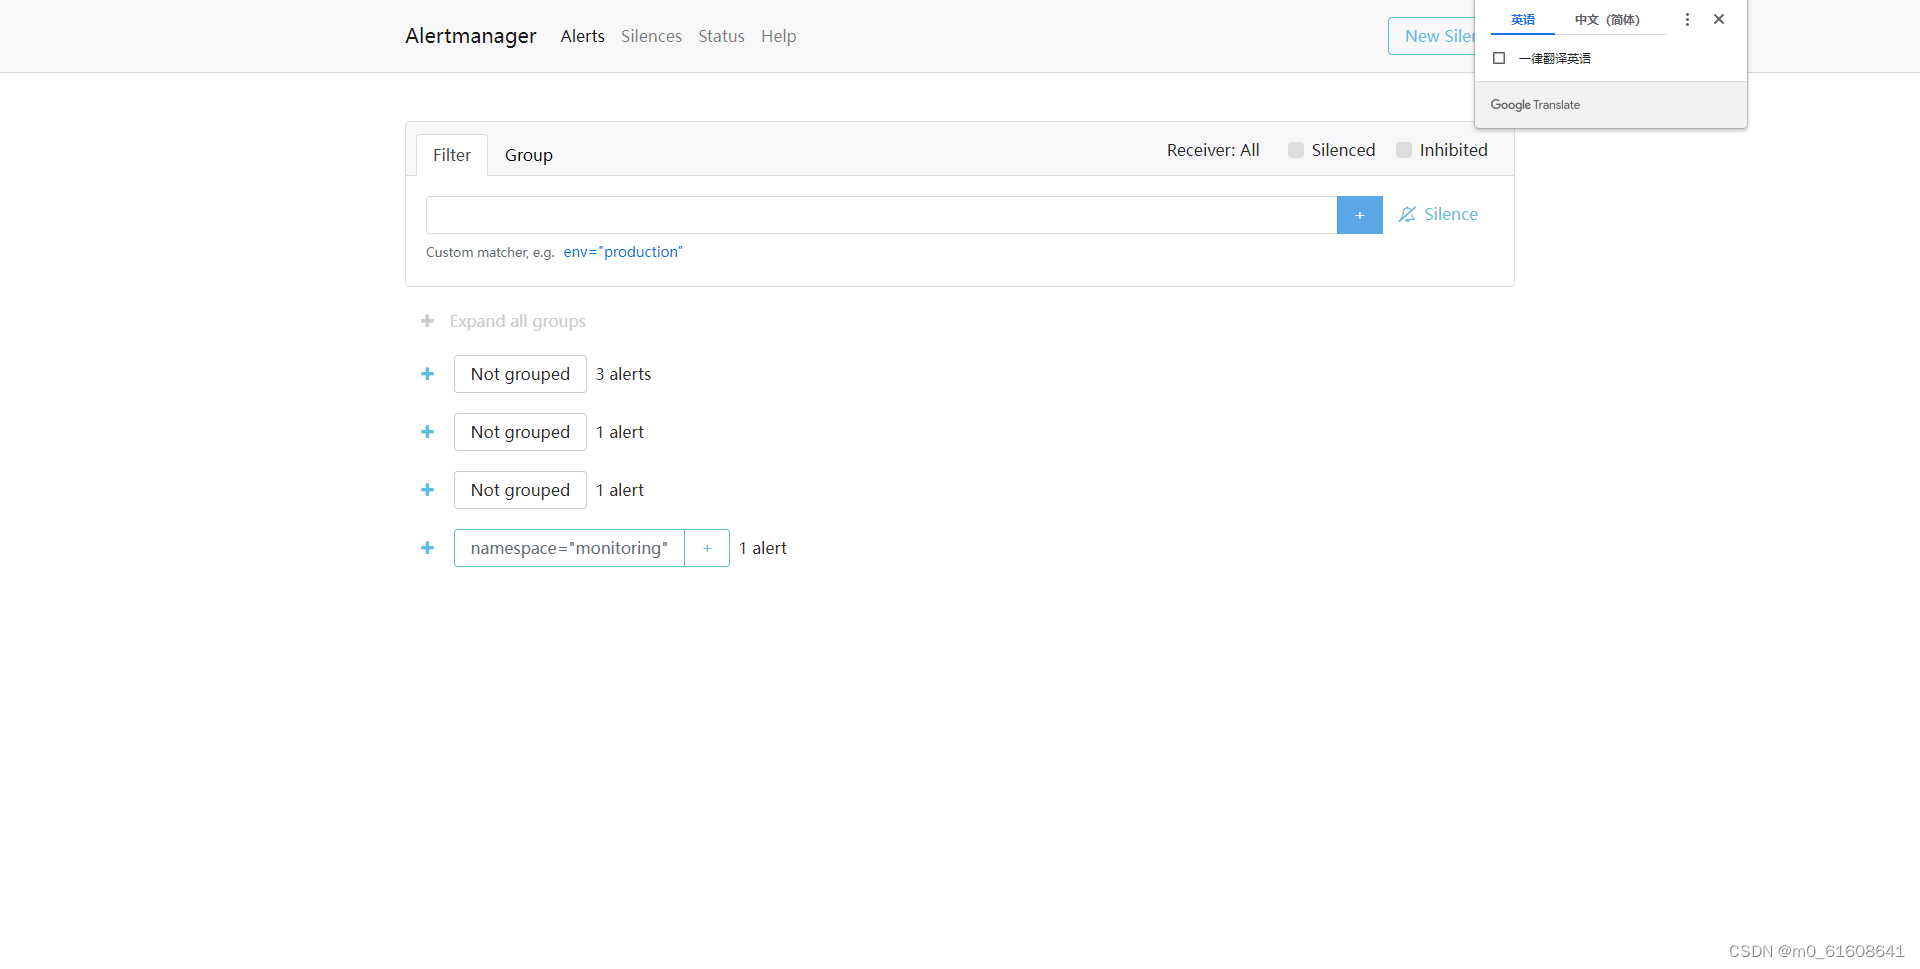Toggle the Inhibited checkbox
1920x969 pixels.
point(1404,150)
